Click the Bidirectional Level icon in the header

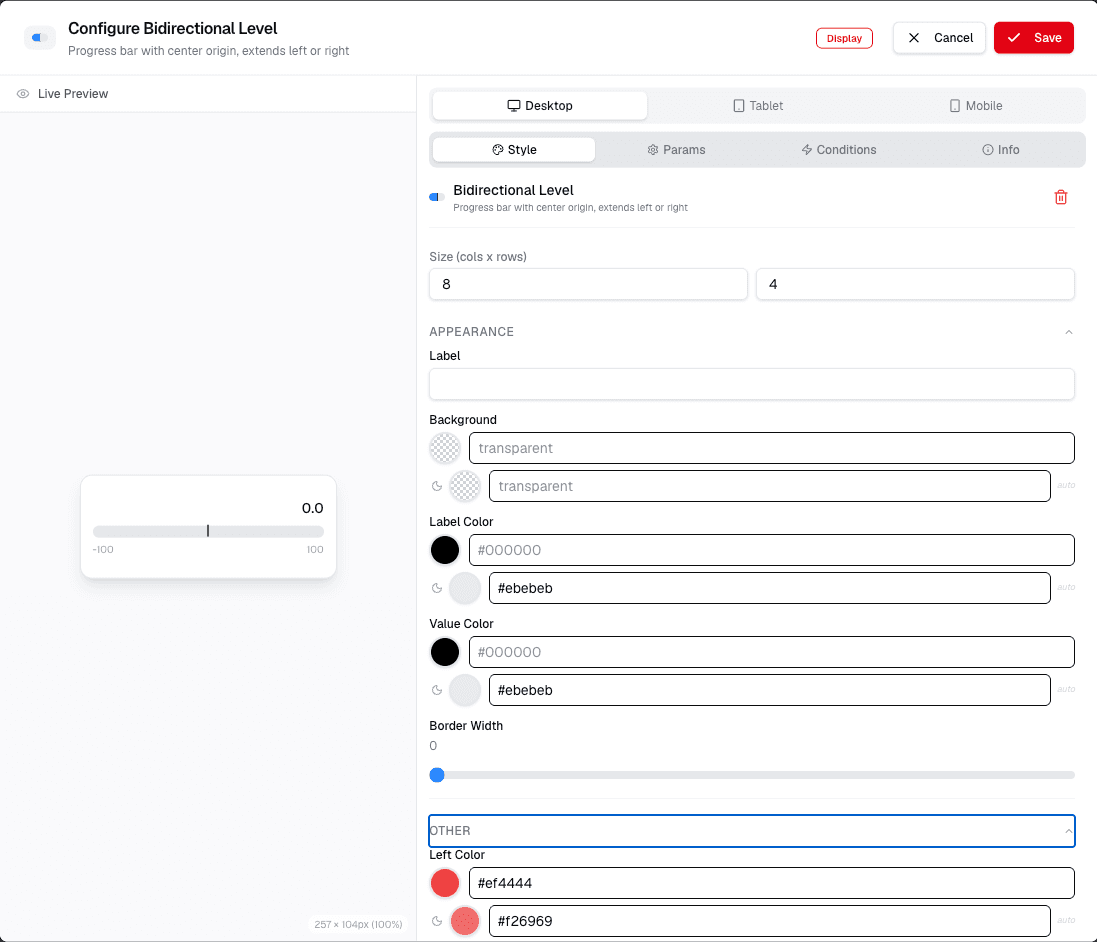(40, 38)
